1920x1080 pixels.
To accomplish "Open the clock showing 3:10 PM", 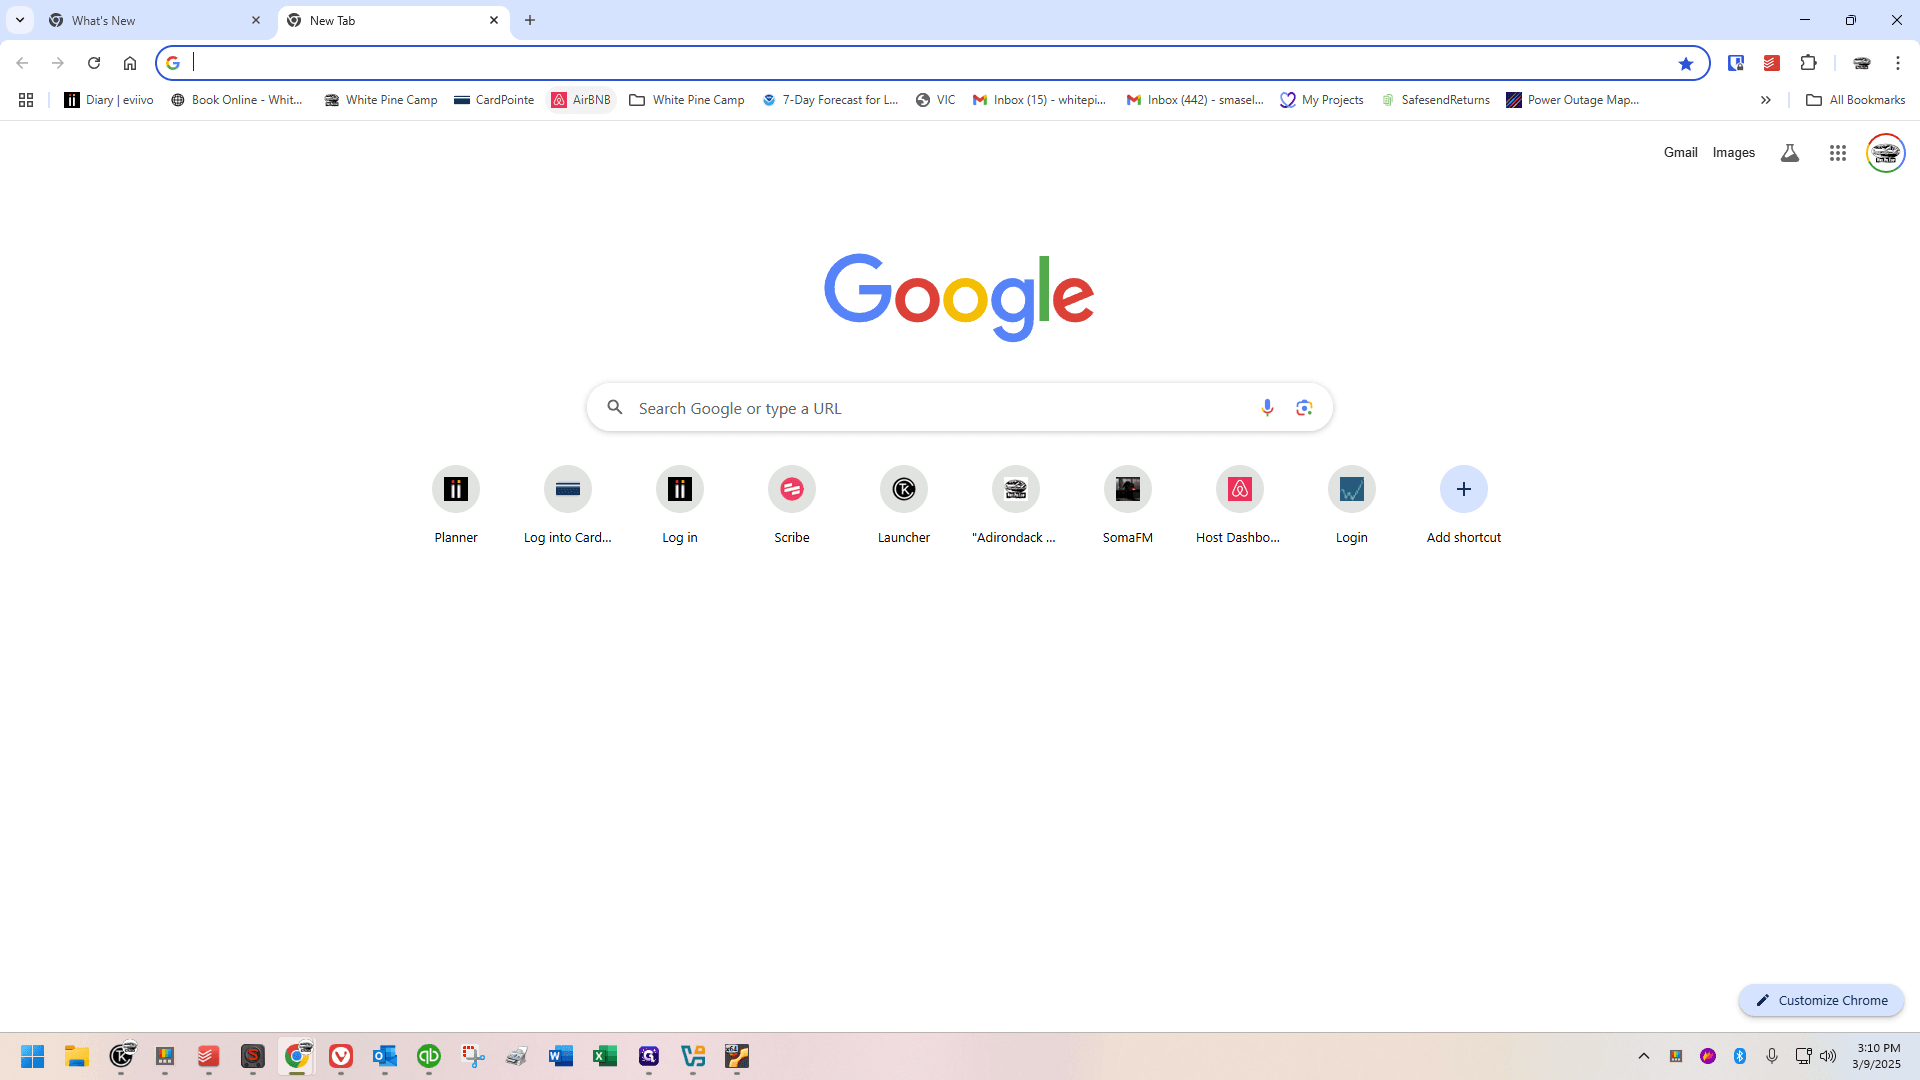I will 1877,1056.
